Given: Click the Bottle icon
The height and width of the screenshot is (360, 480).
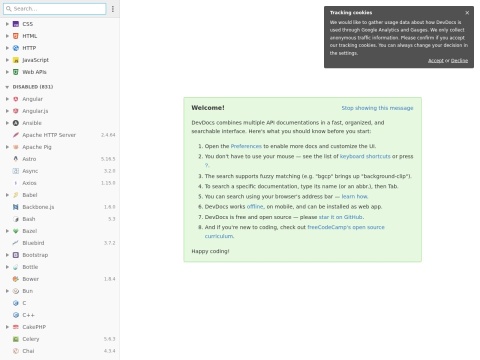Looking at the screenshot, I should [x=16, y=267].
